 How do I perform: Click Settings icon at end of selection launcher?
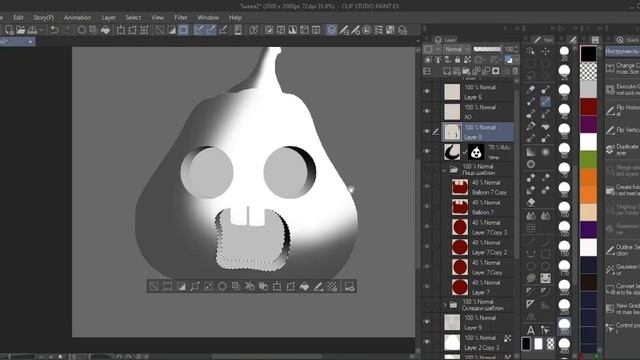(x=349, y=286)
